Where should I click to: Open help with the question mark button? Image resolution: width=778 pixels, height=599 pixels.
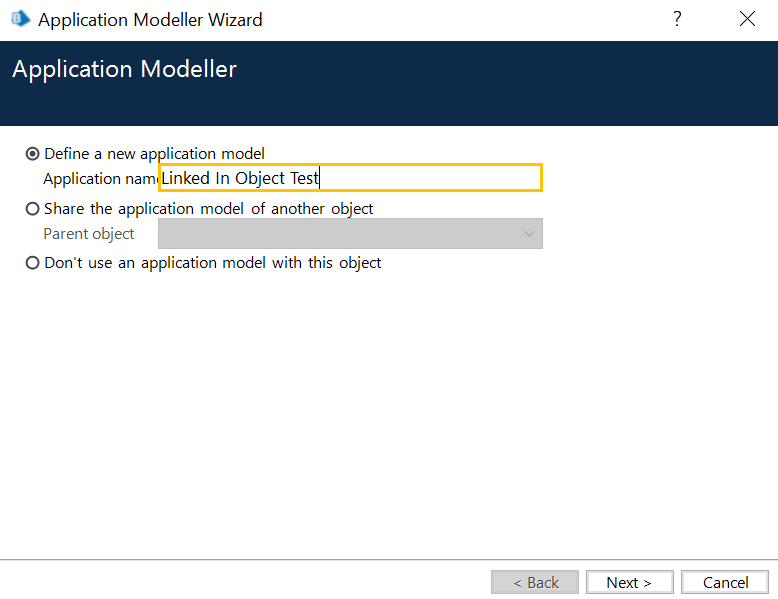click(x=677, y=19)
